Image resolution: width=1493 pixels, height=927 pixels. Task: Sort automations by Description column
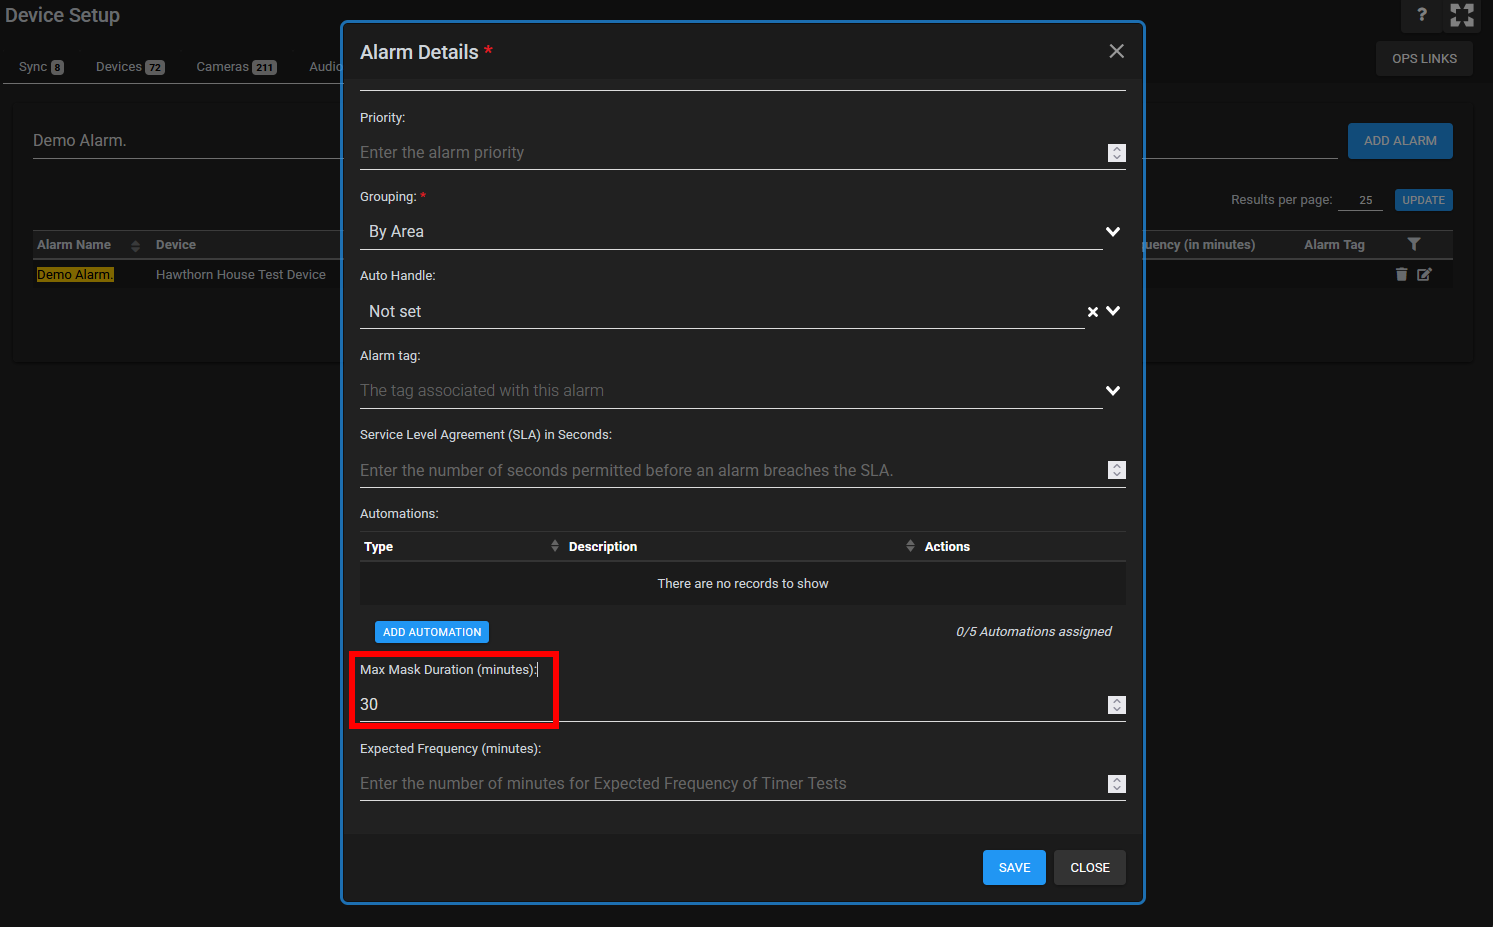click(909, 546)
